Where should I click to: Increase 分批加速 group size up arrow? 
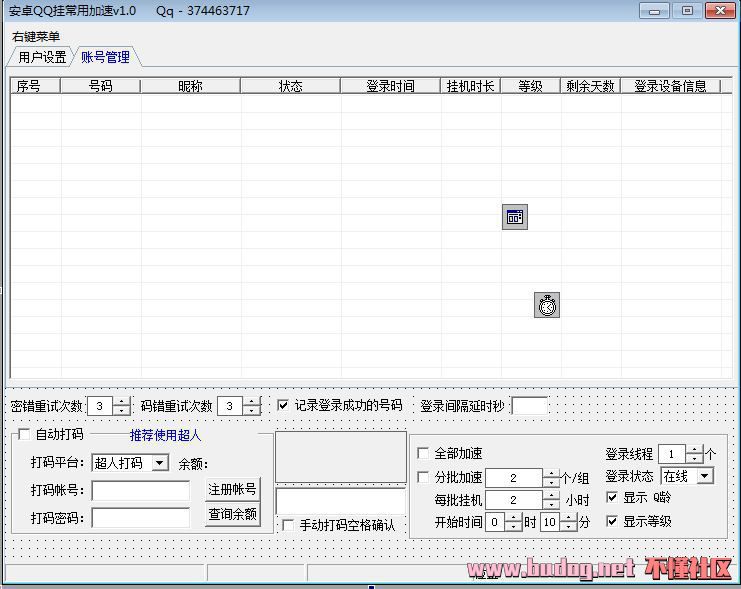(x=551, y=473)
